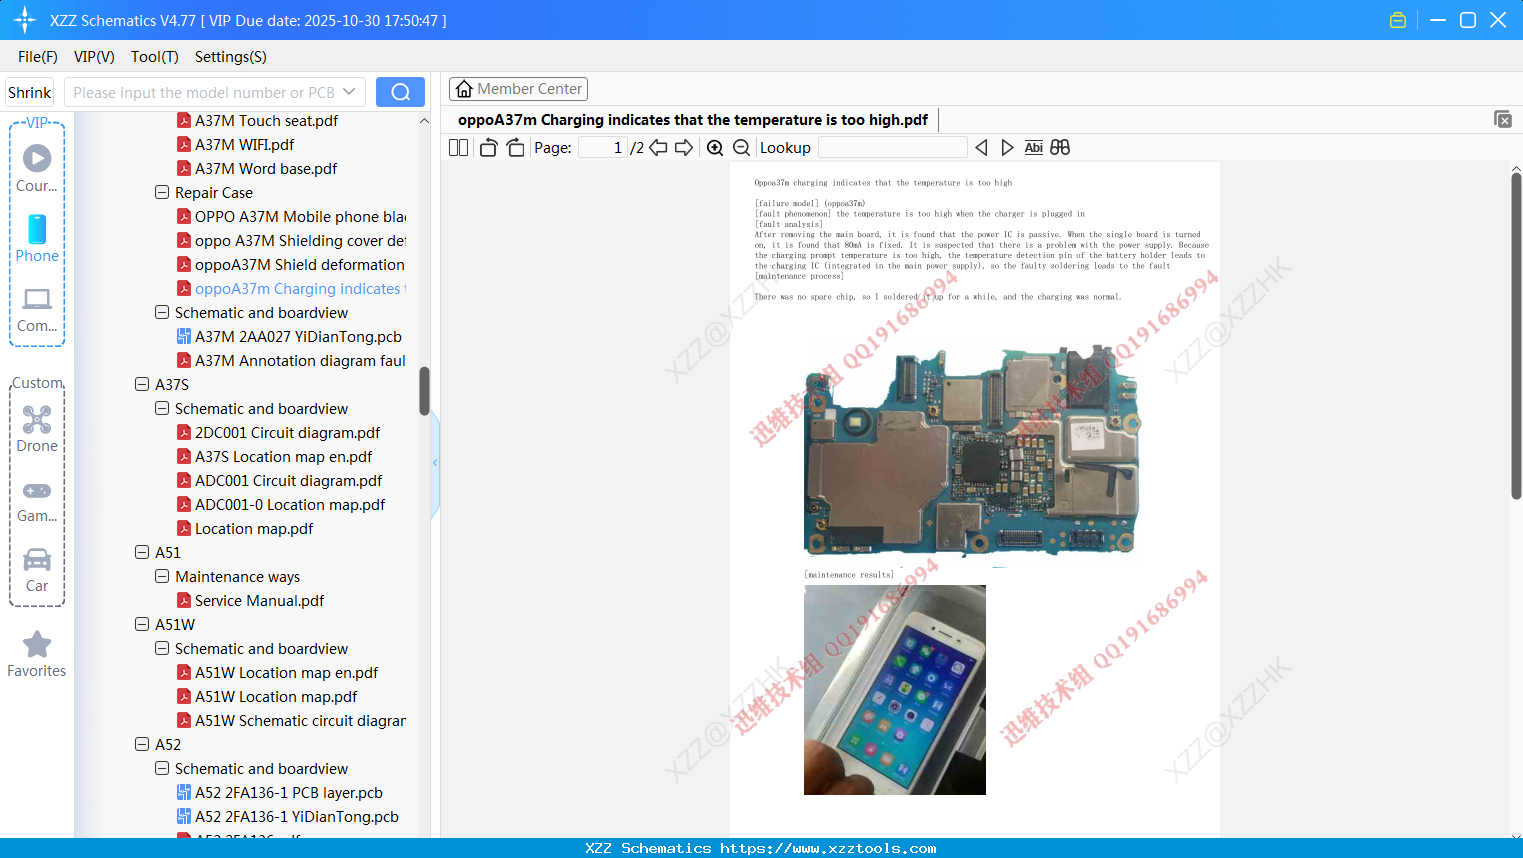Select oppoA37m Charging indicates tree item
Image resolution: width=1523 pixels, height=858 pixels.
291,289
